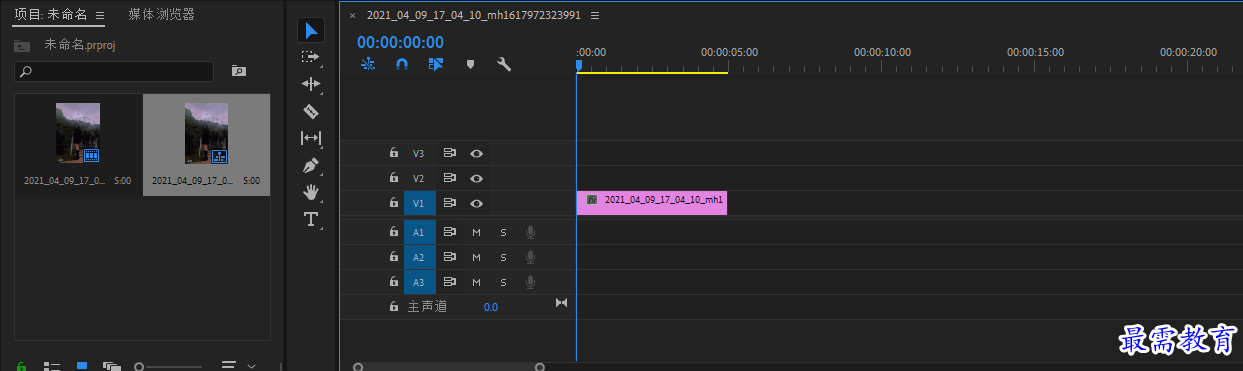Hide V3 track output with eye icon
The image size is (1243, 371).
tap(477, 153)
